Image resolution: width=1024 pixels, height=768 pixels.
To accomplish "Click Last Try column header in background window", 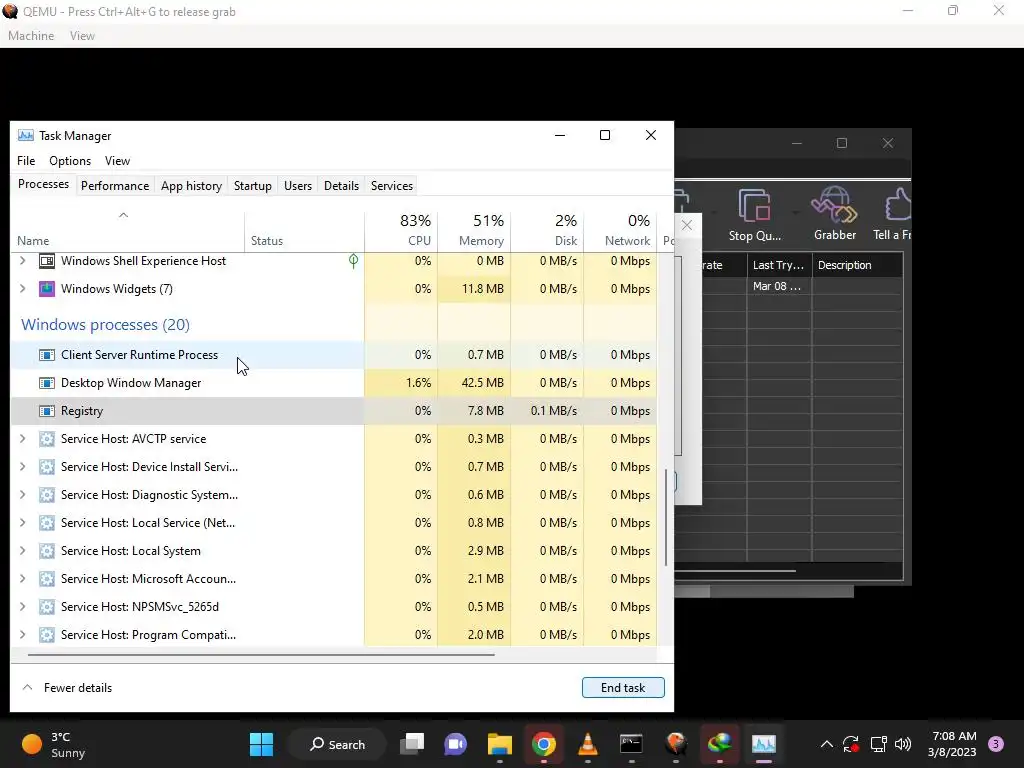I will point(779,265).
